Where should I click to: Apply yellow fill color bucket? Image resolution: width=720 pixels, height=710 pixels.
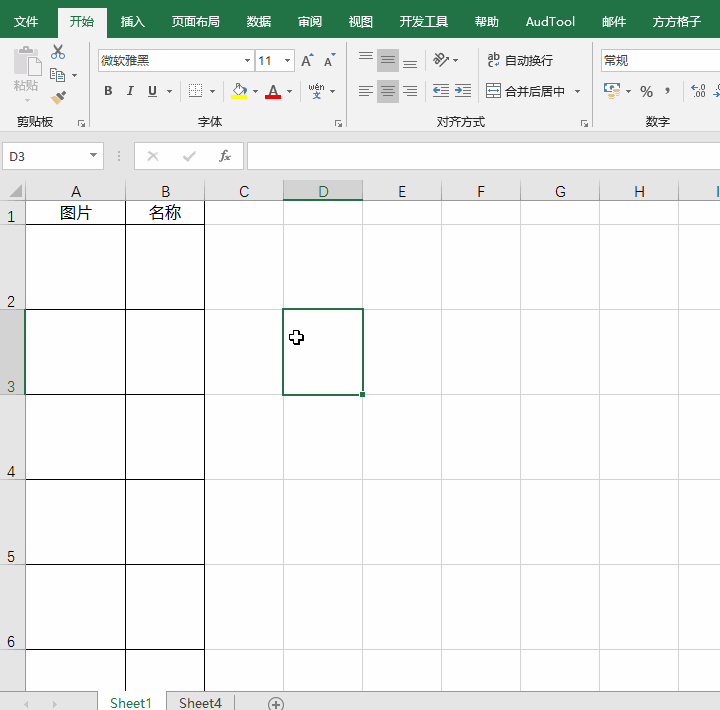tap(239, 91)
